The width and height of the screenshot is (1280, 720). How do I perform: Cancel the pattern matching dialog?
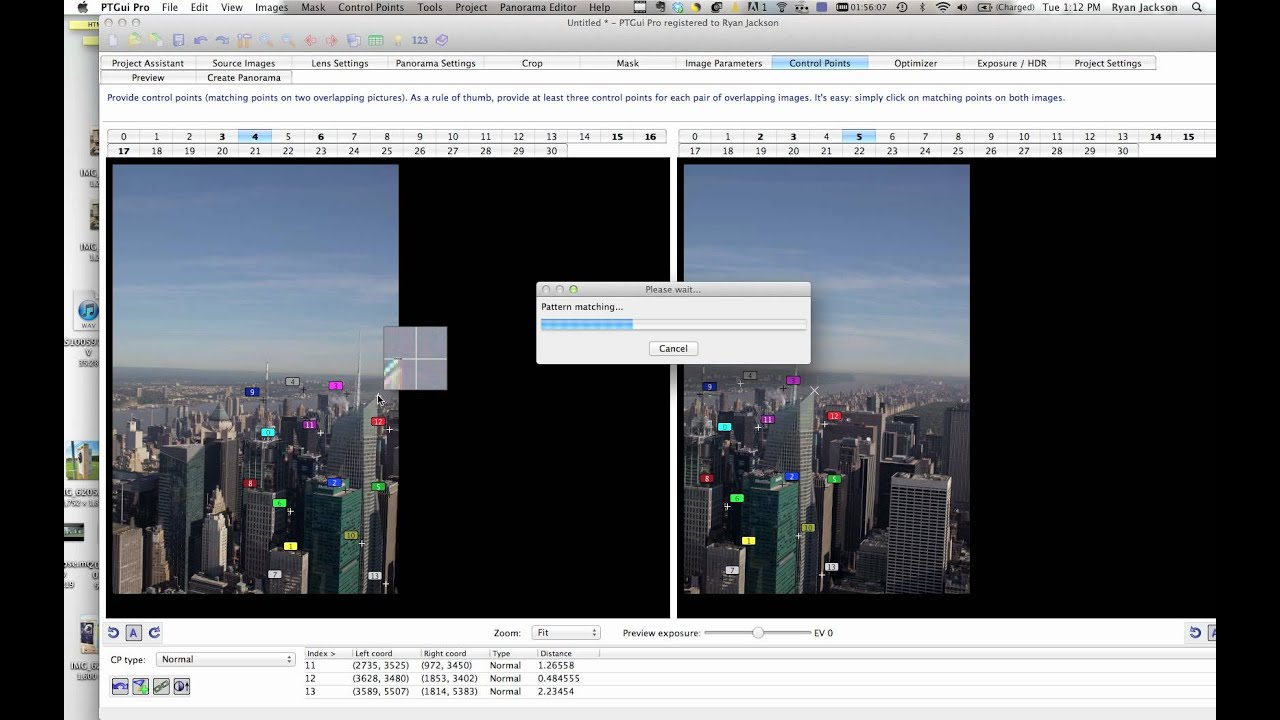coord(673,348)
